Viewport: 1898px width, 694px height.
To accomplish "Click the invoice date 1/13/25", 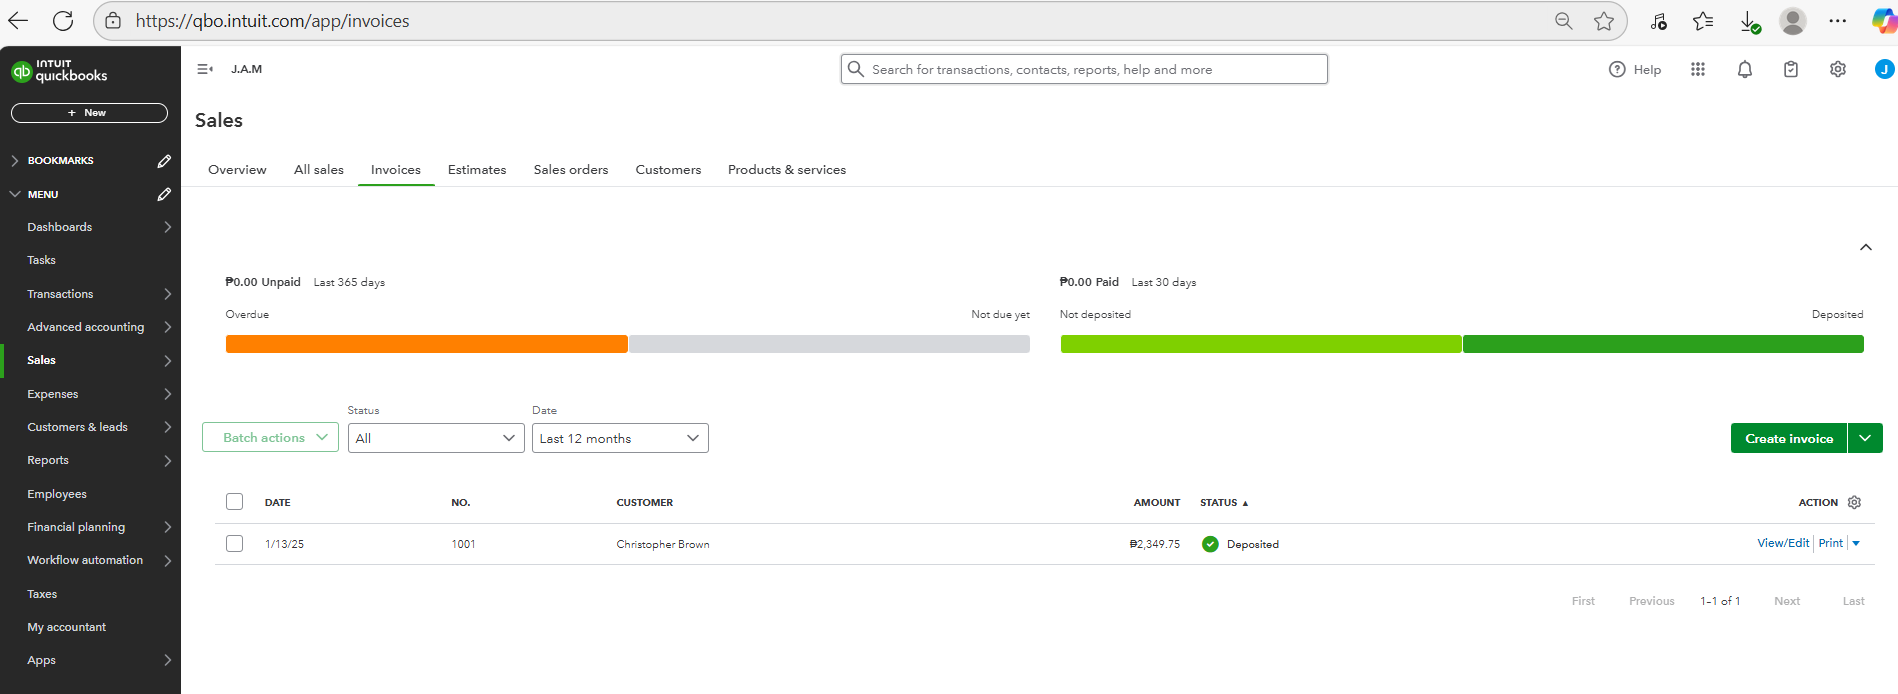I will 284,544.
